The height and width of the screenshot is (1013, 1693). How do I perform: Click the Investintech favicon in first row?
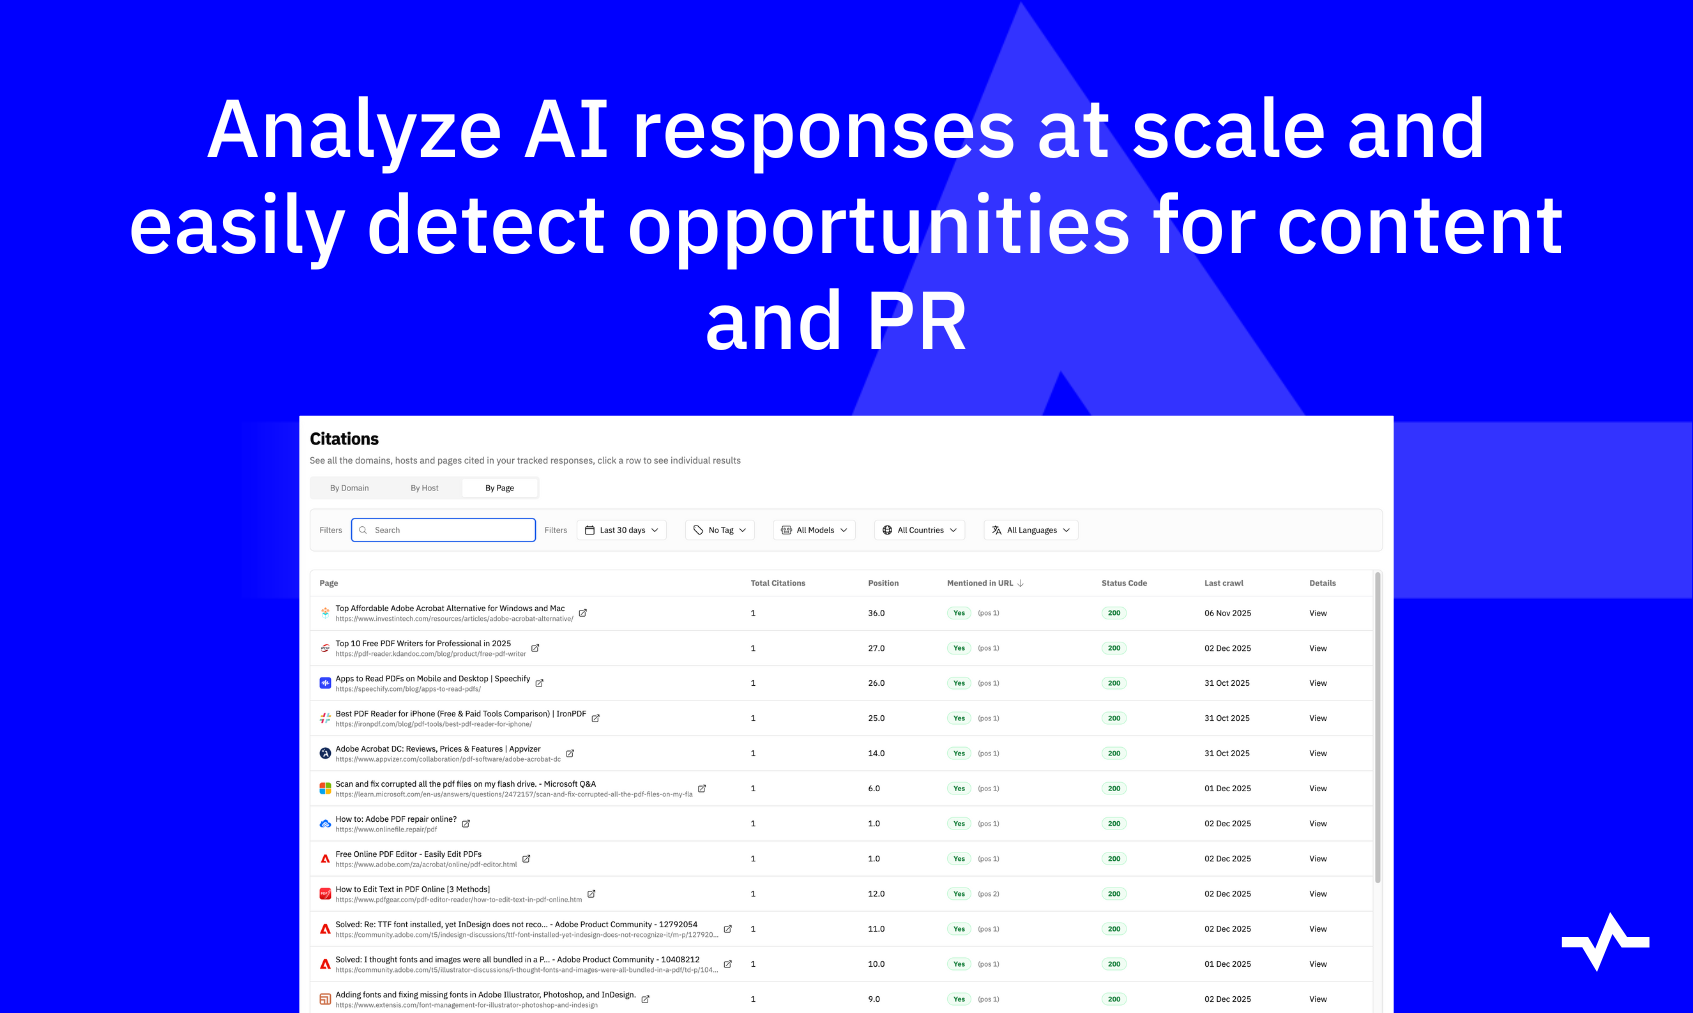325,613
